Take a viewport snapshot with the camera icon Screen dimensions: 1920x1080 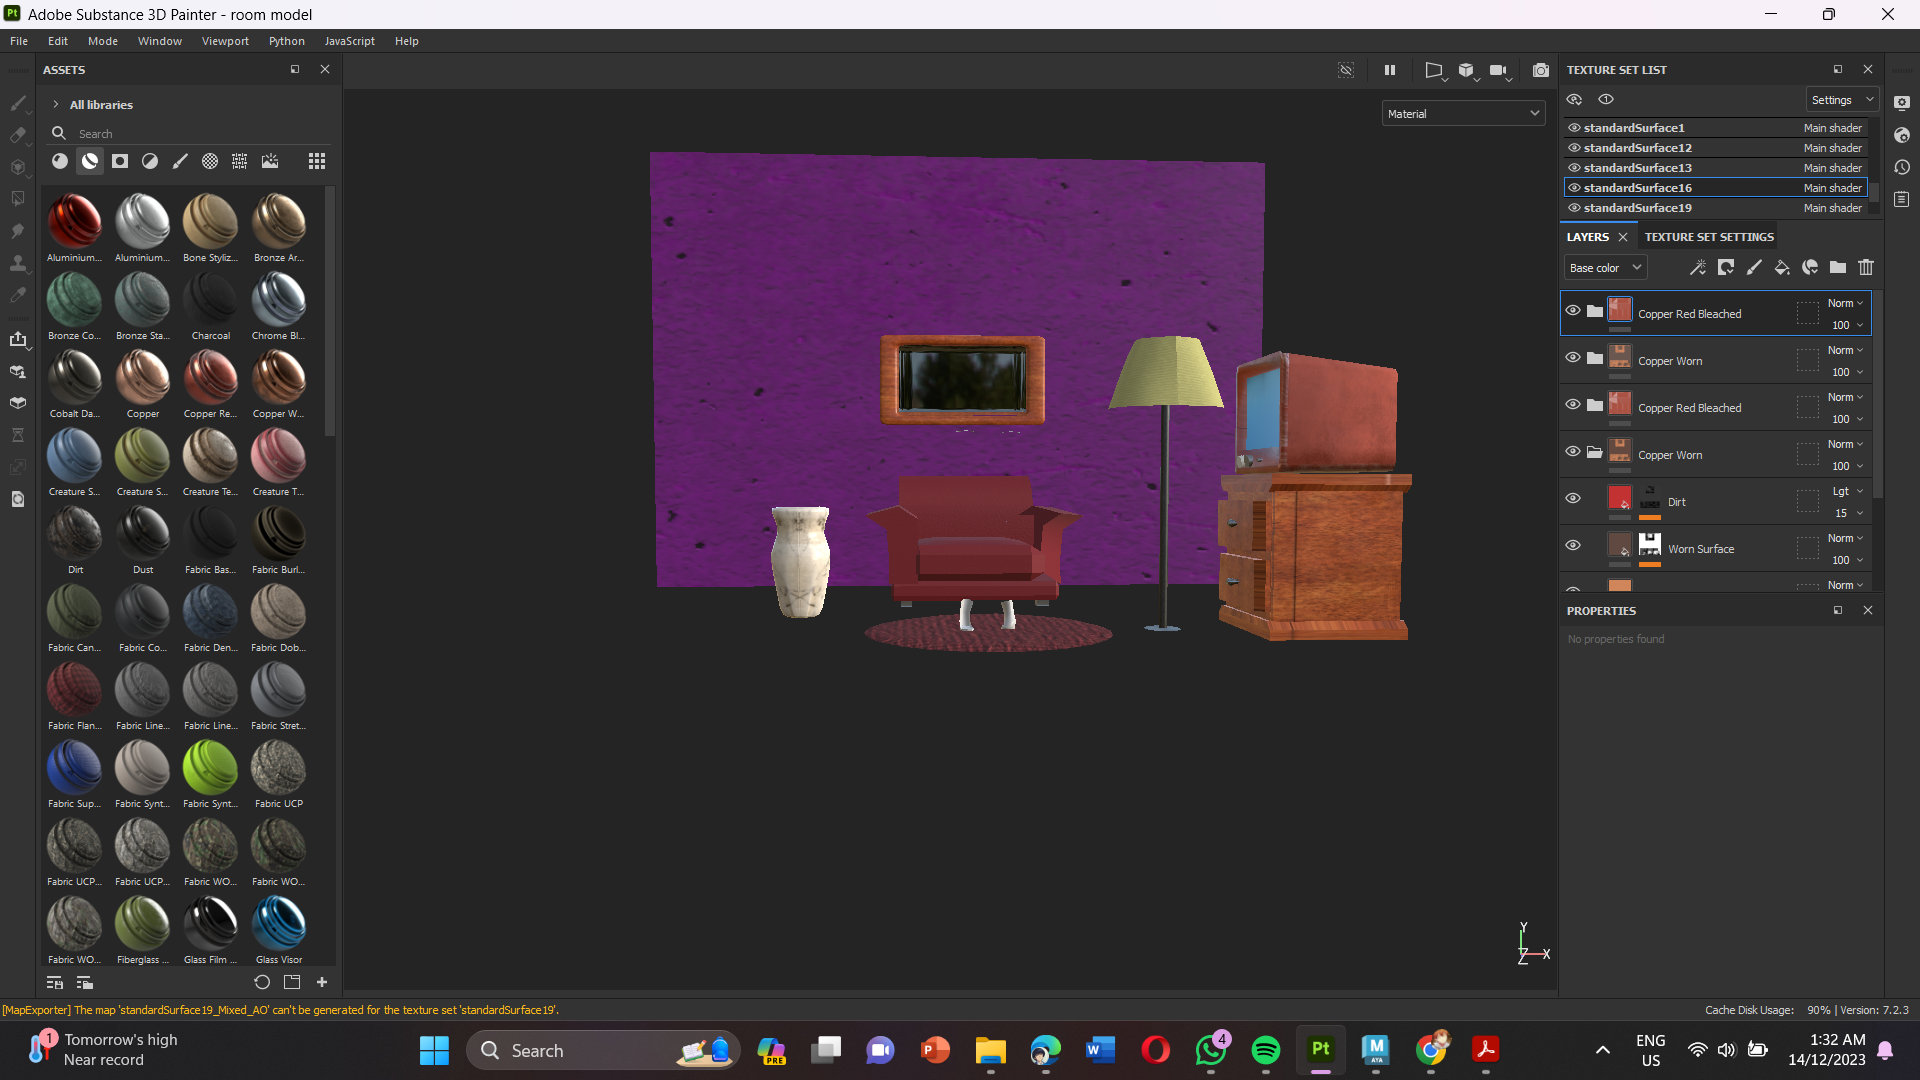point(1541,70)
